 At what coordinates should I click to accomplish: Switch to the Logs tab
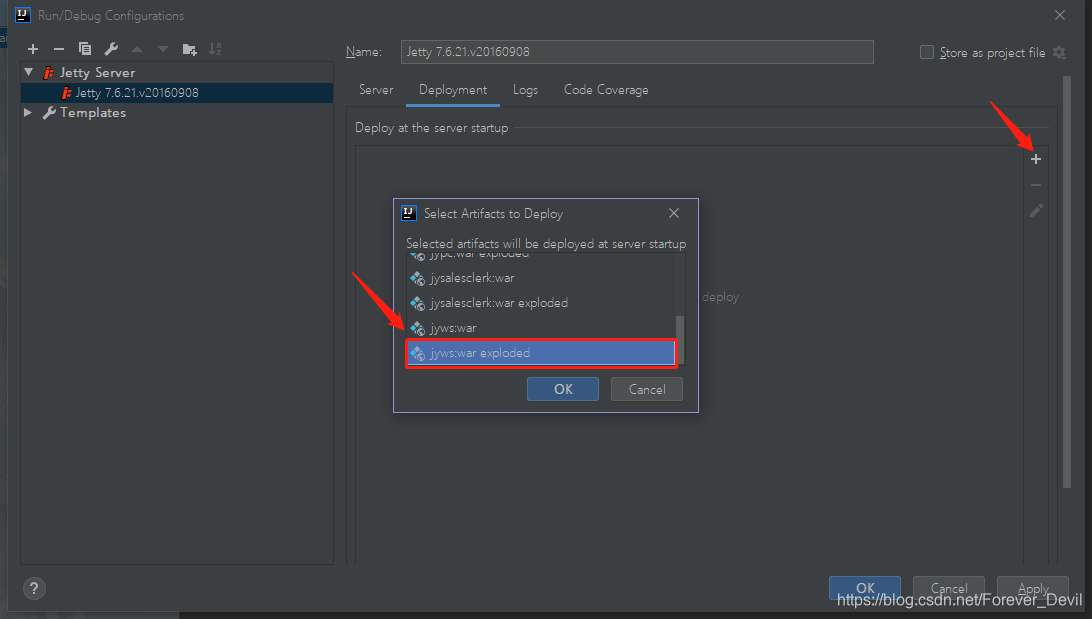coord(525,90)
